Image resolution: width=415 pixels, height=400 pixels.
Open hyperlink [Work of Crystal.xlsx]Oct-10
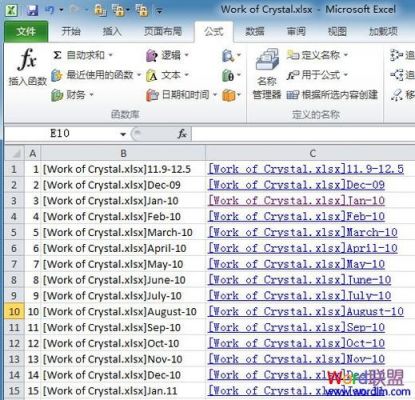[x=296, y=343]
